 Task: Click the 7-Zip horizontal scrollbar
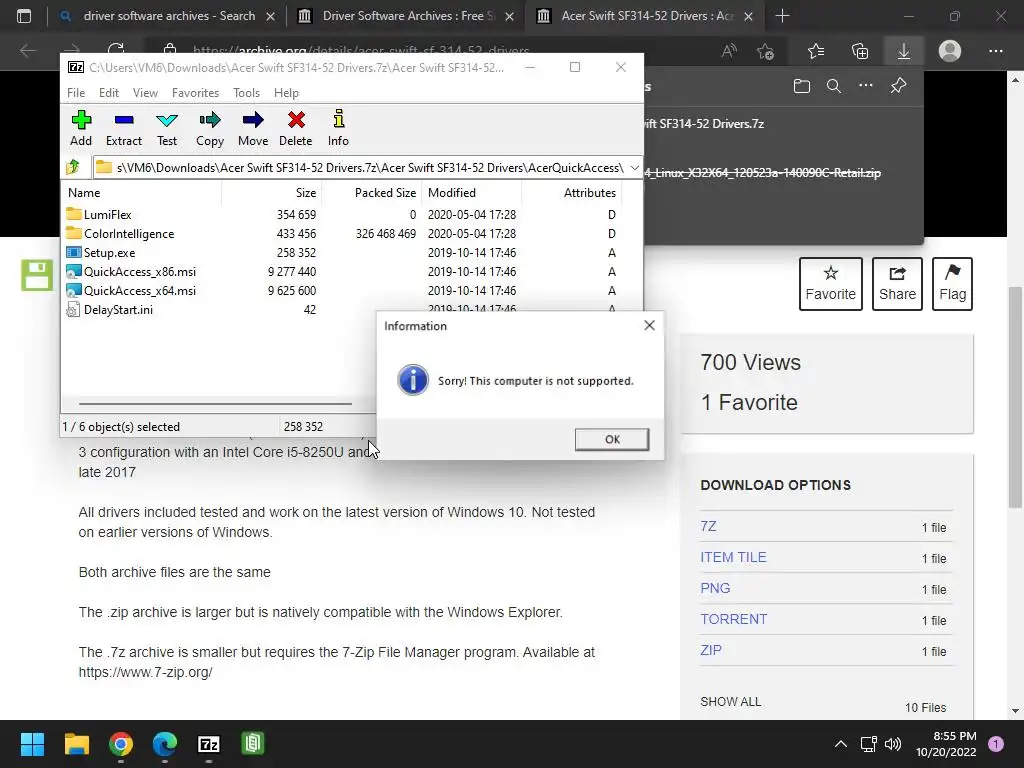[x=216, y=404]
